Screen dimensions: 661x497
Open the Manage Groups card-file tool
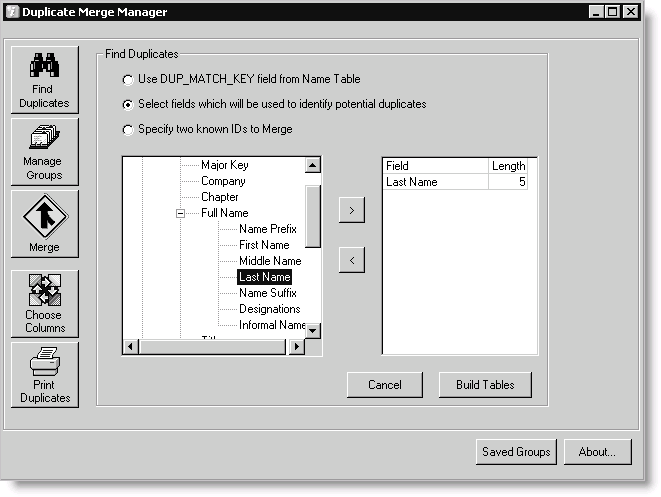45,152
